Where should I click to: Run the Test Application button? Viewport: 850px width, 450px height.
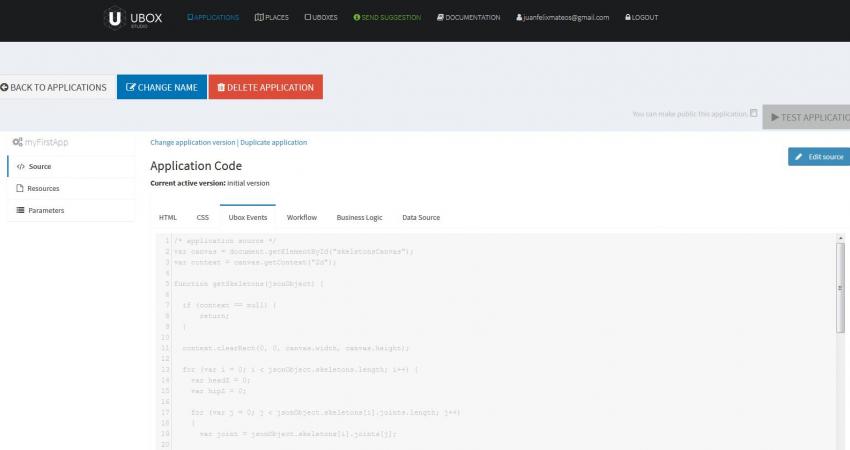pyautogui.click(x=806, y=117)
